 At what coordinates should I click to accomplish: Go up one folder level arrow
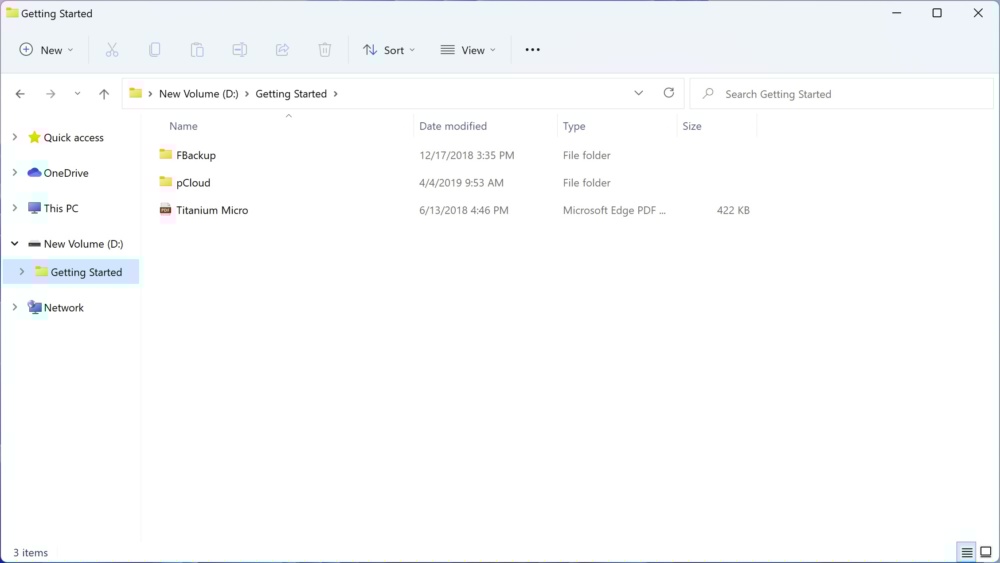(104, 94)
